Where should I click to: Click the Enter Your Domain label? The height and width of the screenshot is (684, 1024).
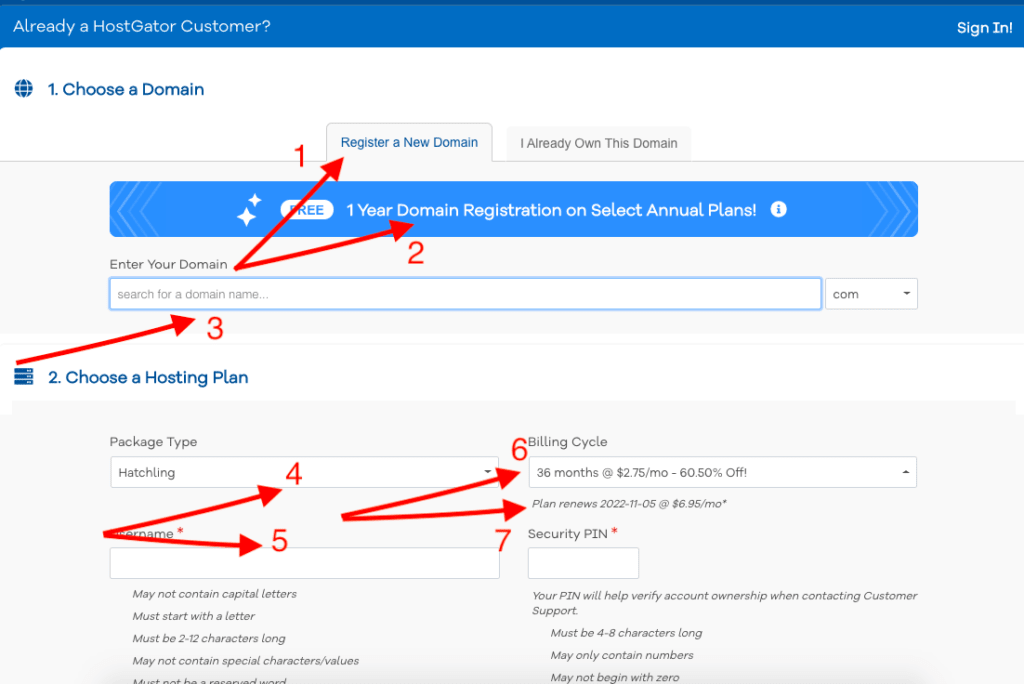[168, 264]
